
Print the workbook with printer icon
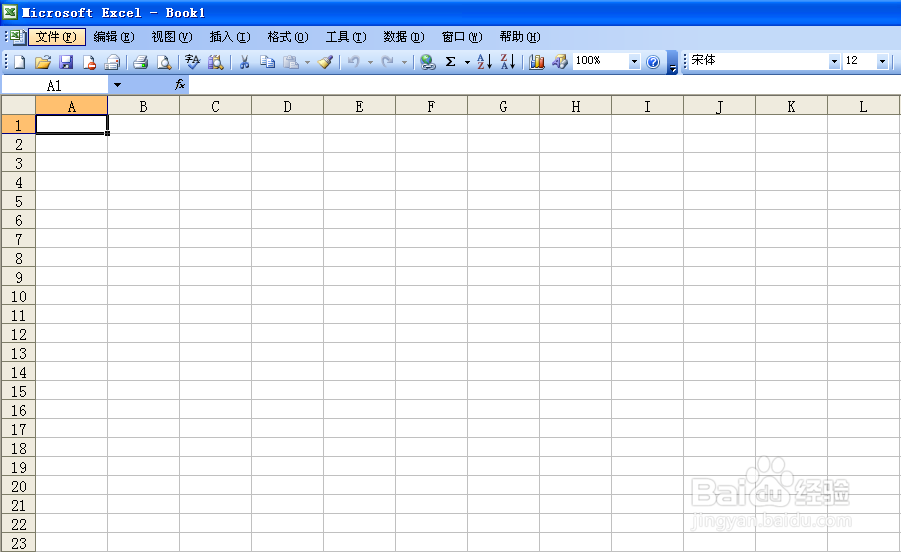(x=141, y=62)
